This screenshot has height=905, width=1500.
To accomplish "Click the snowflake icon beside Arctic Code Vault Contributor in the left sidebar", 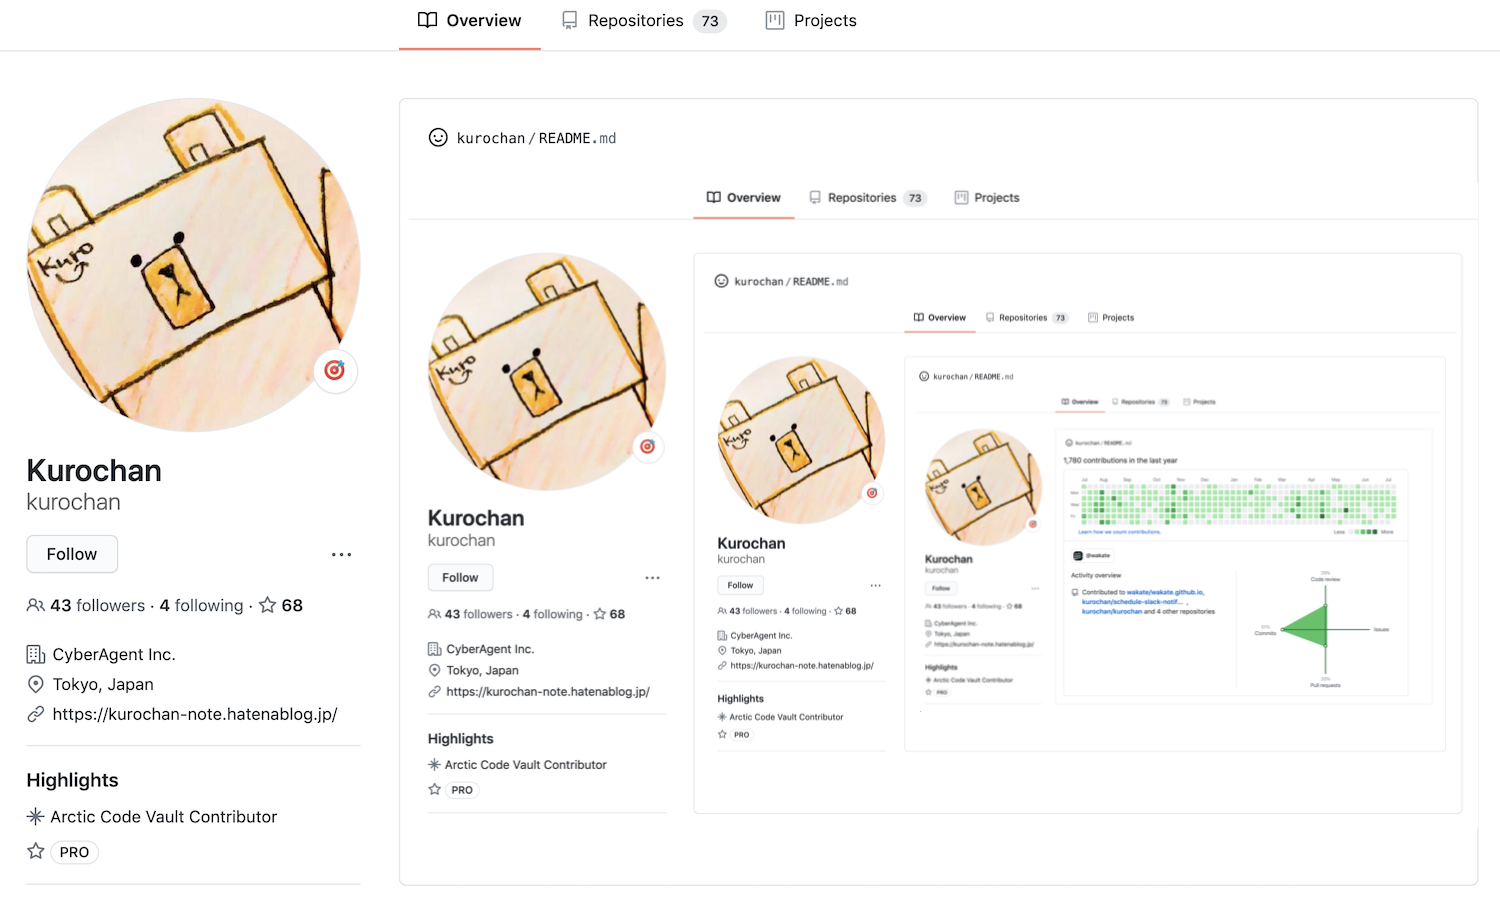I will [36, 817].
